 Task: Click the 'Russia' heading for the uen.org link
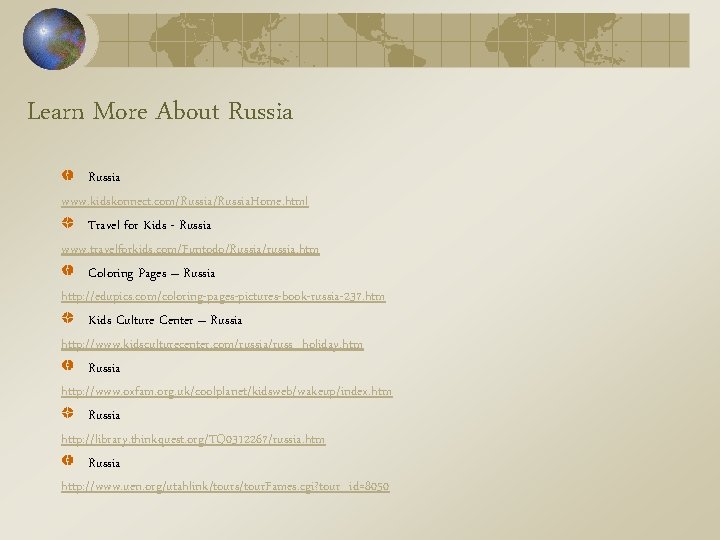pyautogui.click(x=104, y=463)
